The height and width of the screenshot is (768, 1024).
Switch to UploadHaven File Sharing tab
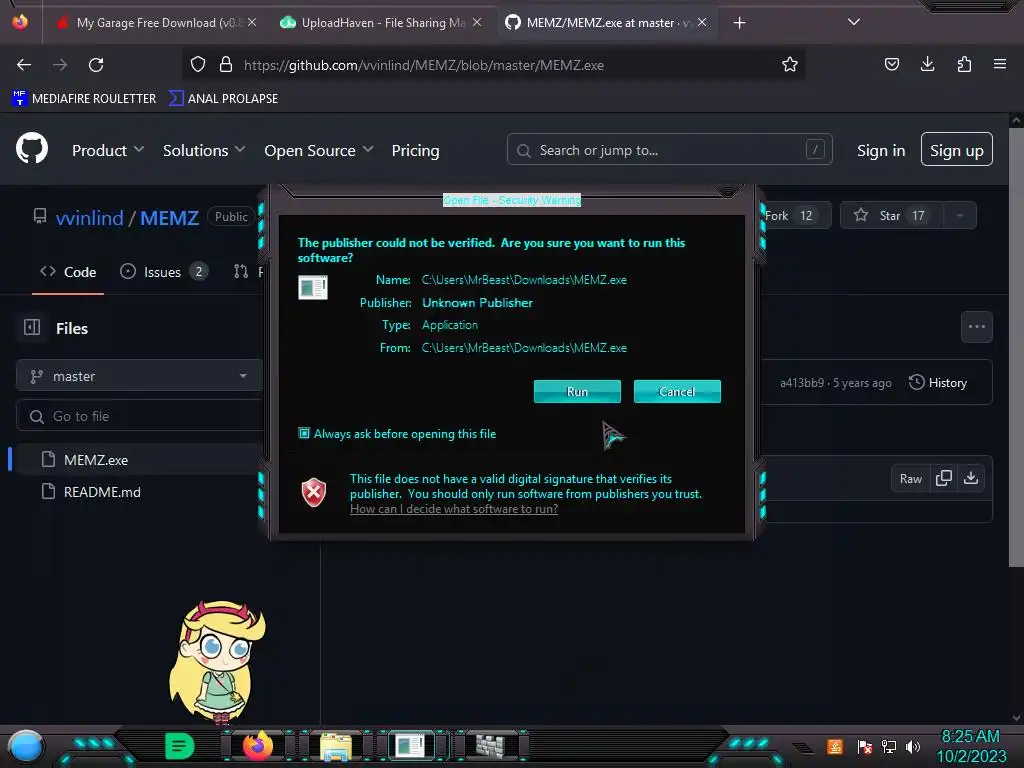(x=381, y=23)
